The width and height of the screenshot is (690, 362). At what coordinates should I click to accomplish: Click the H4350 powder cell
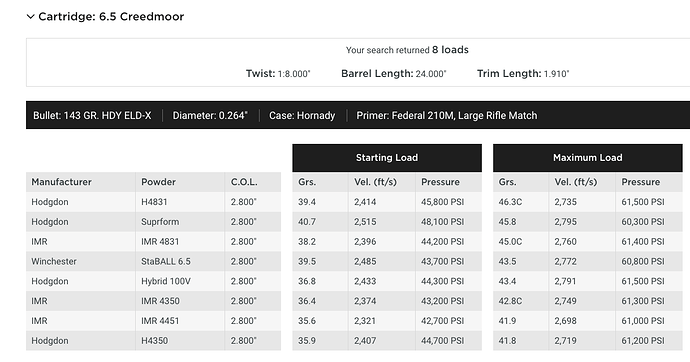180,340
